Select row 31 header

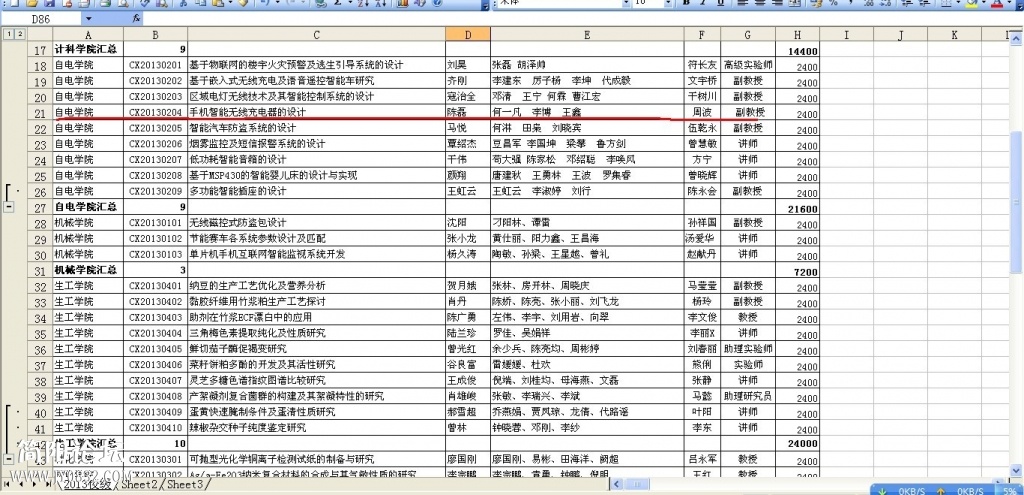(x=40, y=270)
